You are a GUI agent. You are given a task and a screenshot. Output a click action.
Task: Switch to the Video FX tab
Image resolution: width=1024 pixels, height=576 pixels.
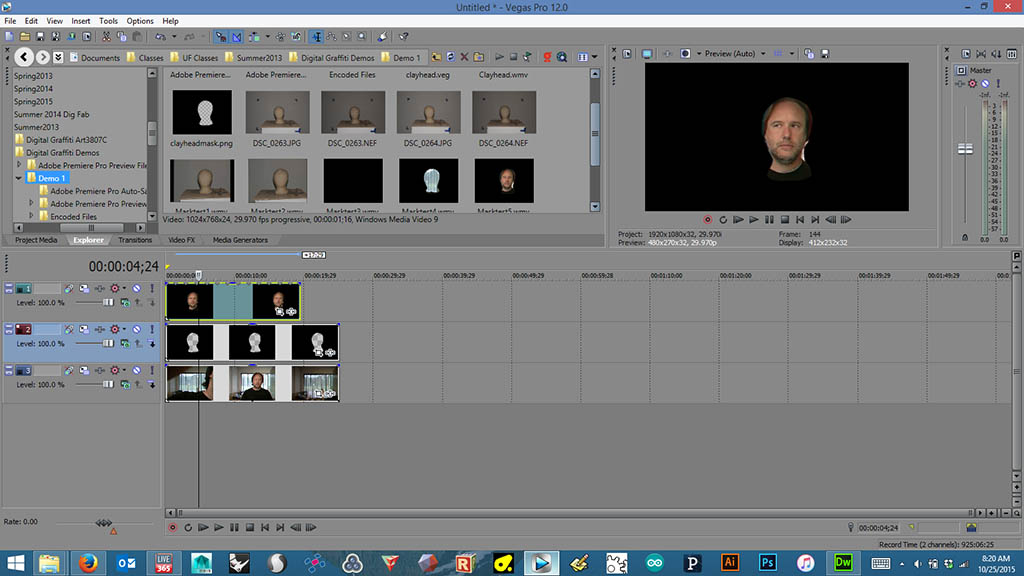[x=181, y=240]
